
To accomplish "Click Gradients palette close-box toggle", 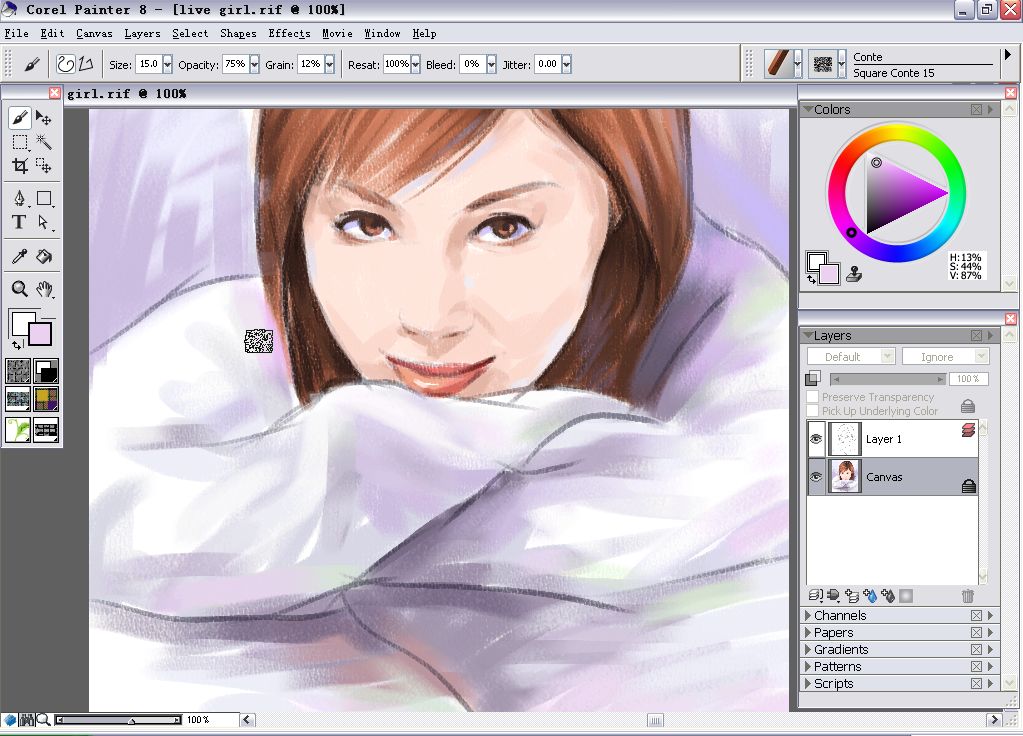I will 976,650.
